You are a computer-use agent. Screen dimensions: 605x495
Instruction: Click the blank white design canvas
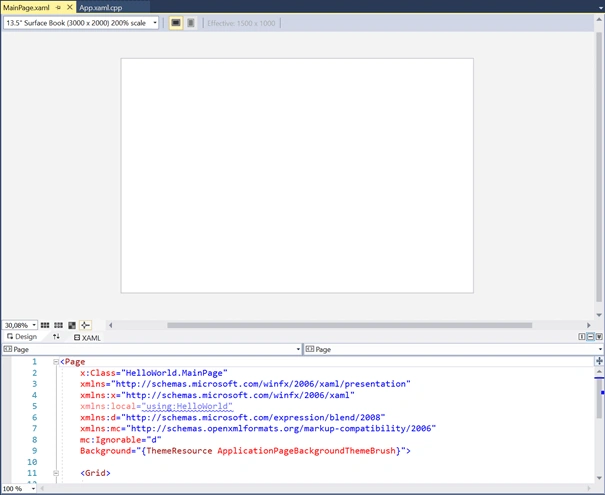pyautogui.click(x=297, y=176)
